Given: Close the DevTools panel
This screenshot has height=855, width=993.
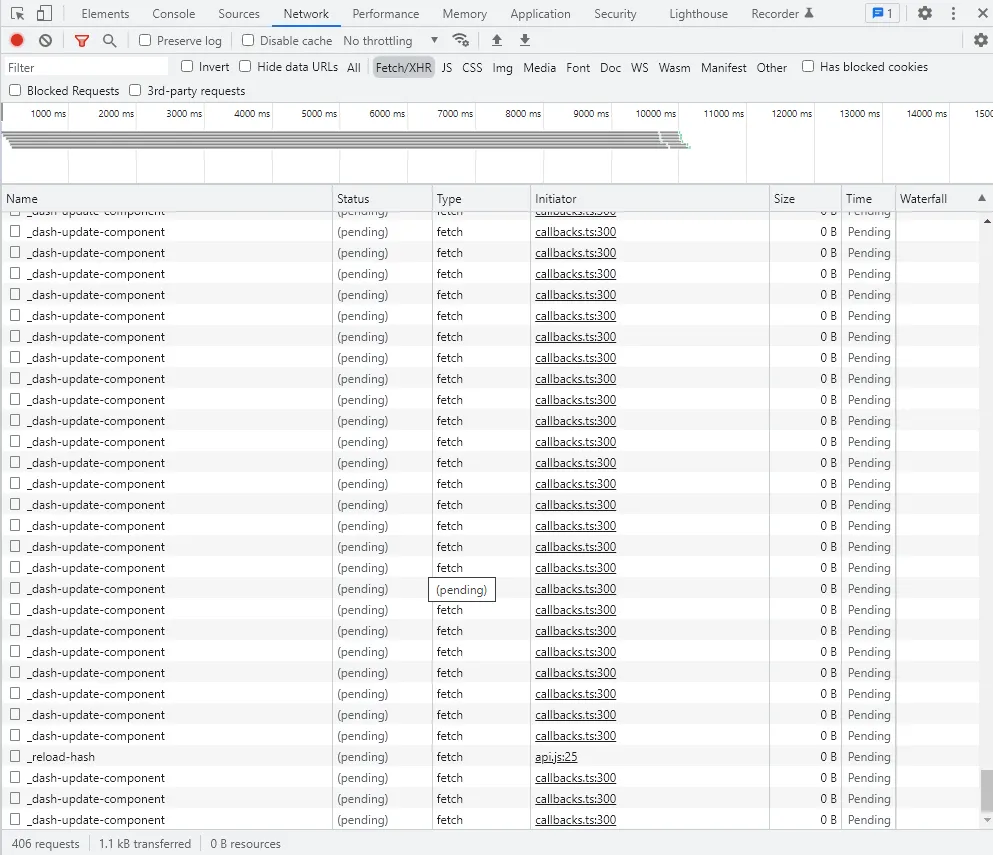Looking at the screenshot, I should click(983, 13).
